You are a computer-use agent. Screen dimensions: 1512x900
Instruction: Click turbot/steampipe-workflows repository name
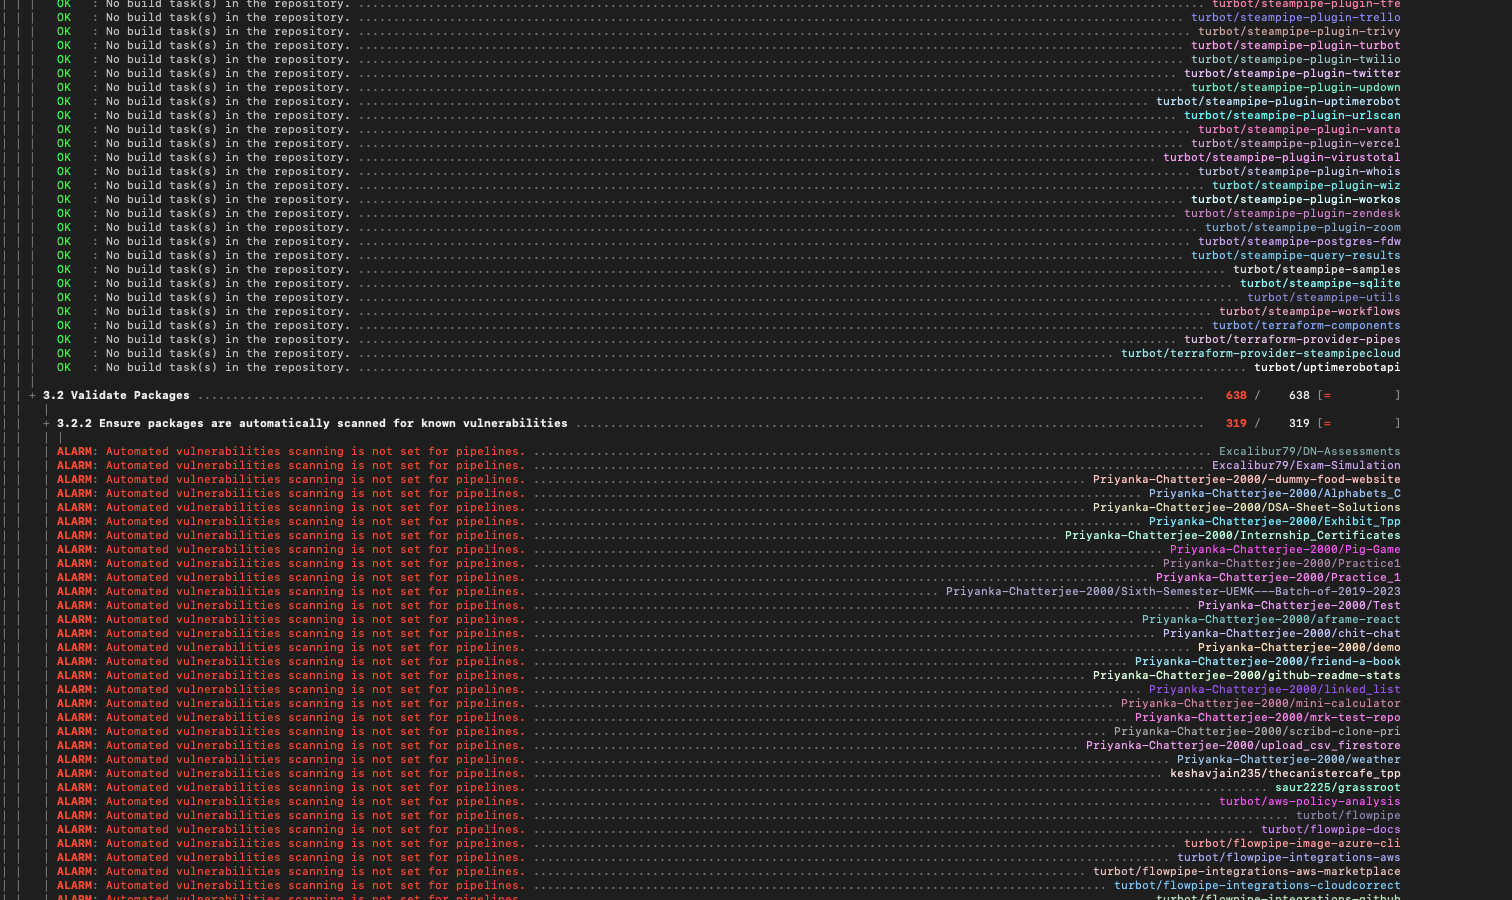click(x=1310, y=312)
